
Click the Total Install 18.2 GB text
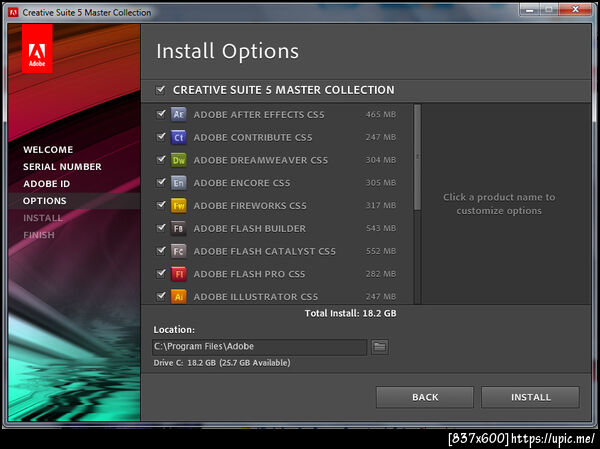point(351,313)
